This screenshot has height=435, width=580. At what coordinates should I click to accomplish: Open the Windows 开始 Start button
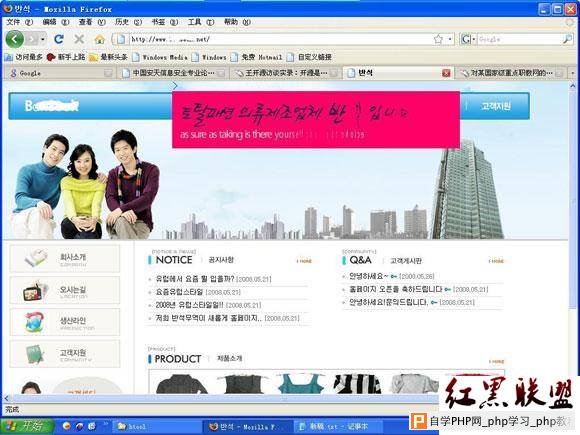pyautogui.click(x=27, y=426)
